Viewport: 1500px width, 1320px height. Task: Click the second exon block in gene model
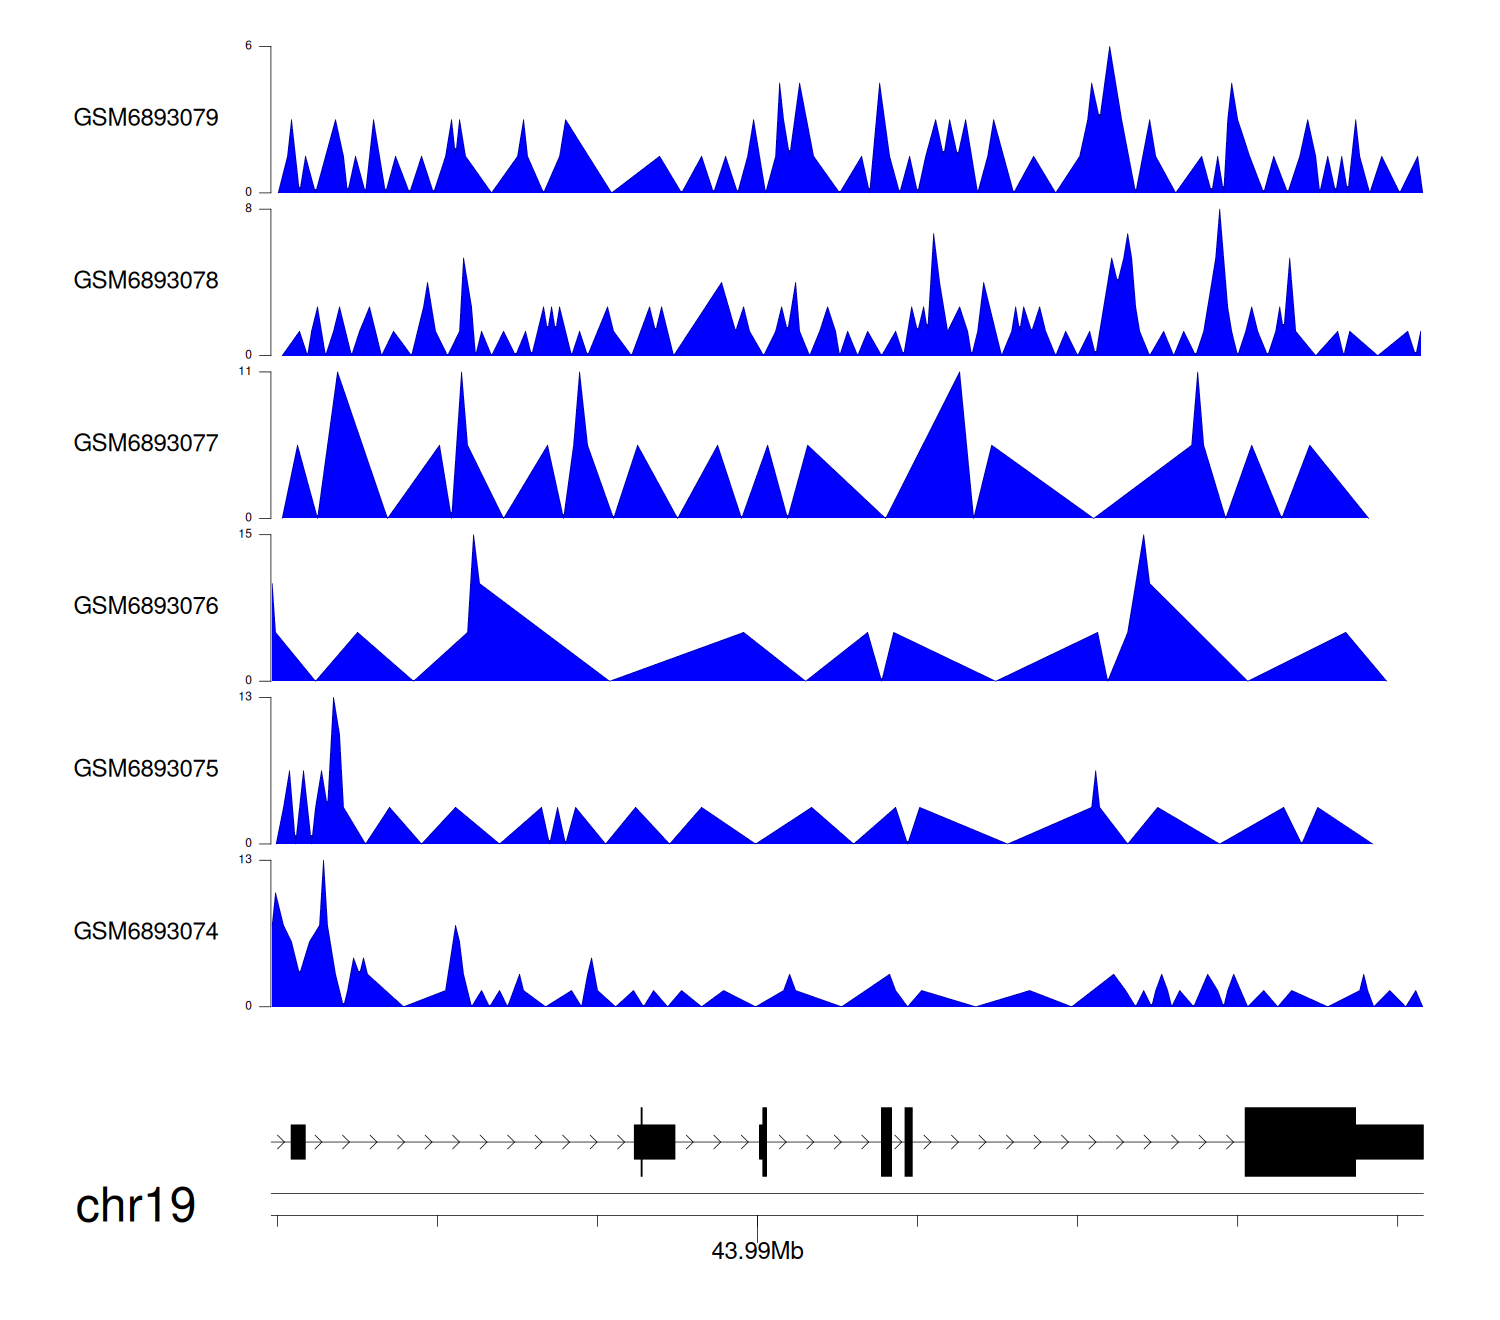[x=655, y=1142]
